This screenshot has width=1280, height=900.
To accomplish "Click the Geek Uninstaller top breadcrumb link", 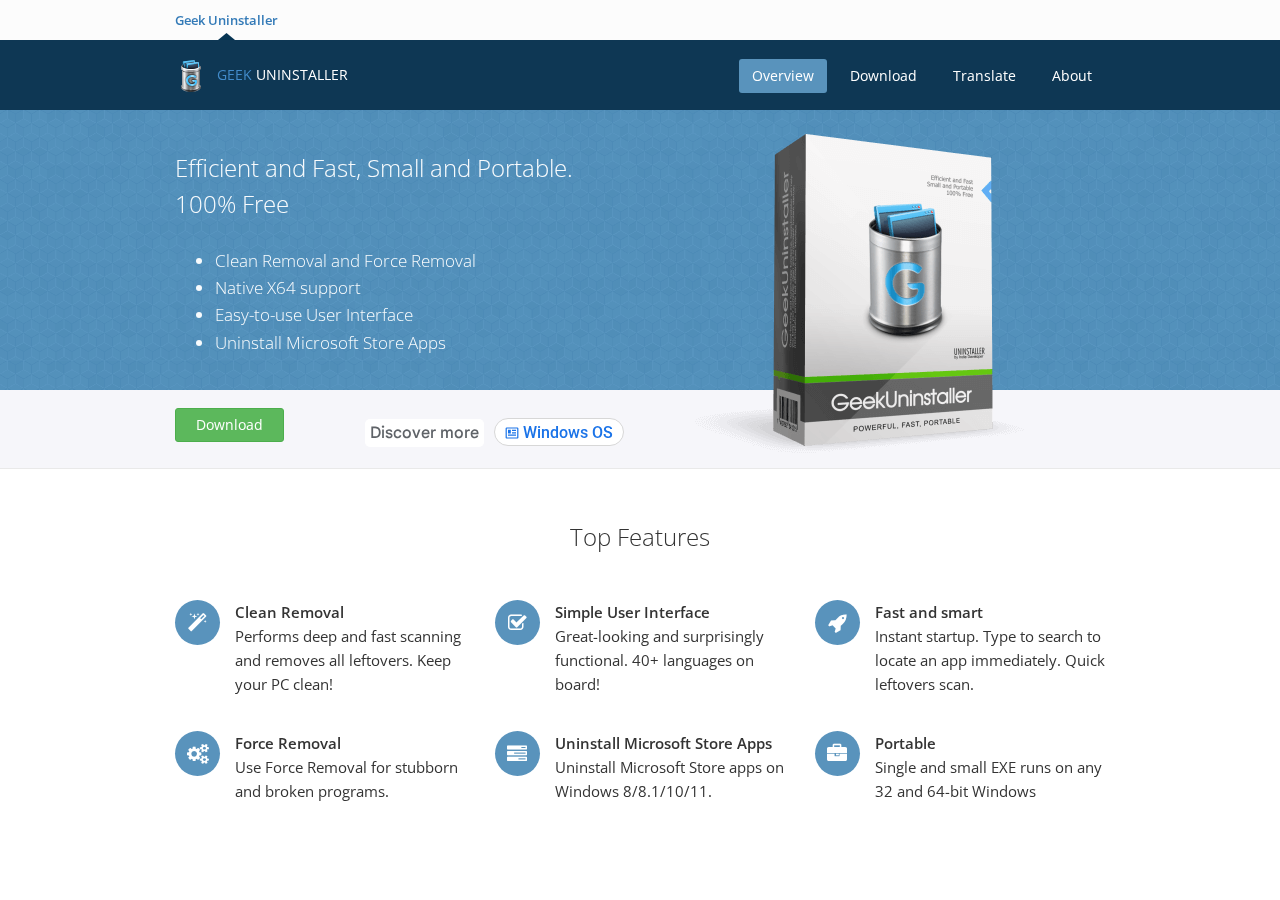I will pyautogui.click(x=226, y=20).
